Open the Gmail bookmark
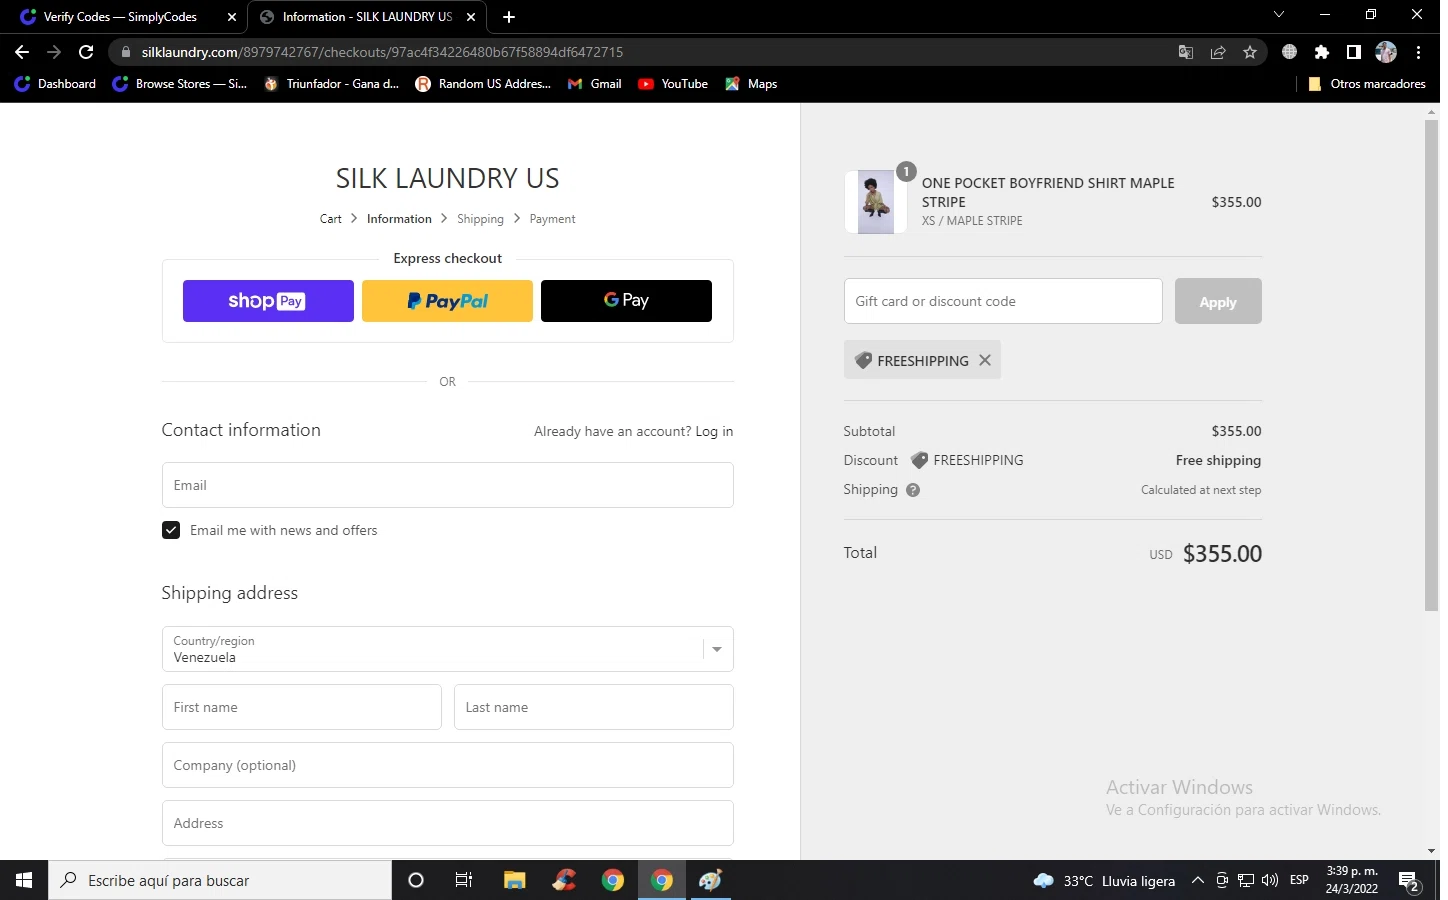Viewport: 1448px width, 900px height. 595,84
